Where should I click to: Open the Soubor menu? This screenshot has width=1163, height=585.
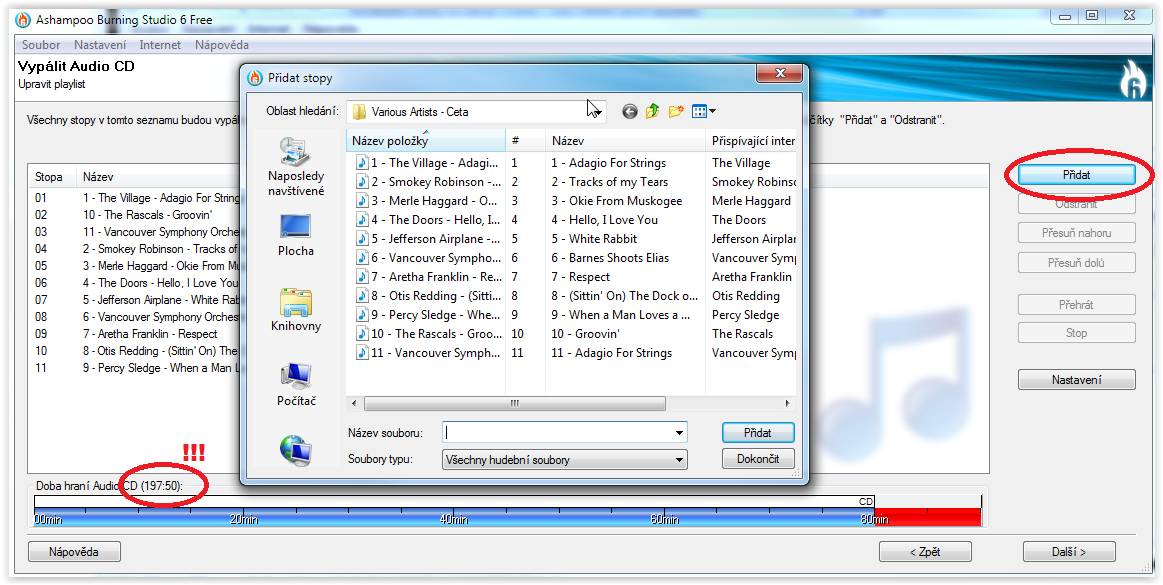pyautogui.click(x=41, y=45)
